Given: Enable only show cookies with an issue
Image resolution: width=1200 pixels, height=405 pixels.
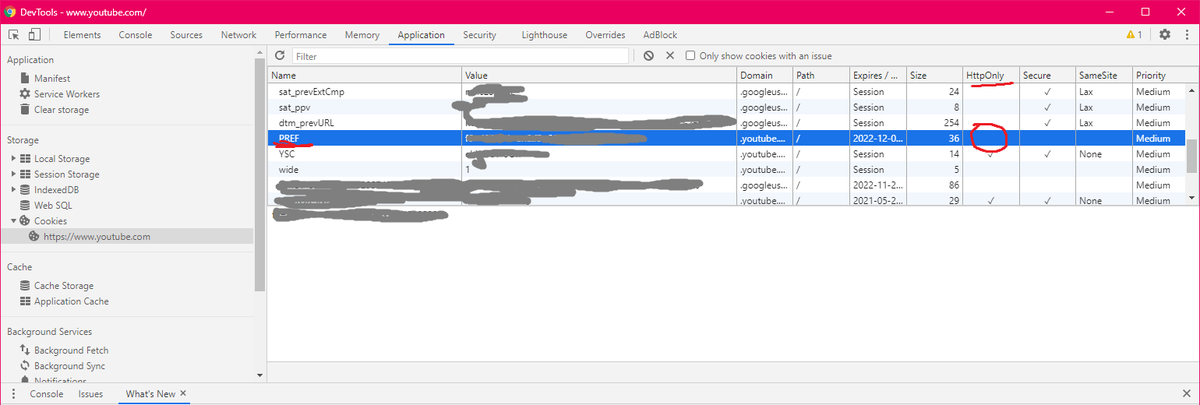Looking at the screenshot, I should [x=691, y=56].
